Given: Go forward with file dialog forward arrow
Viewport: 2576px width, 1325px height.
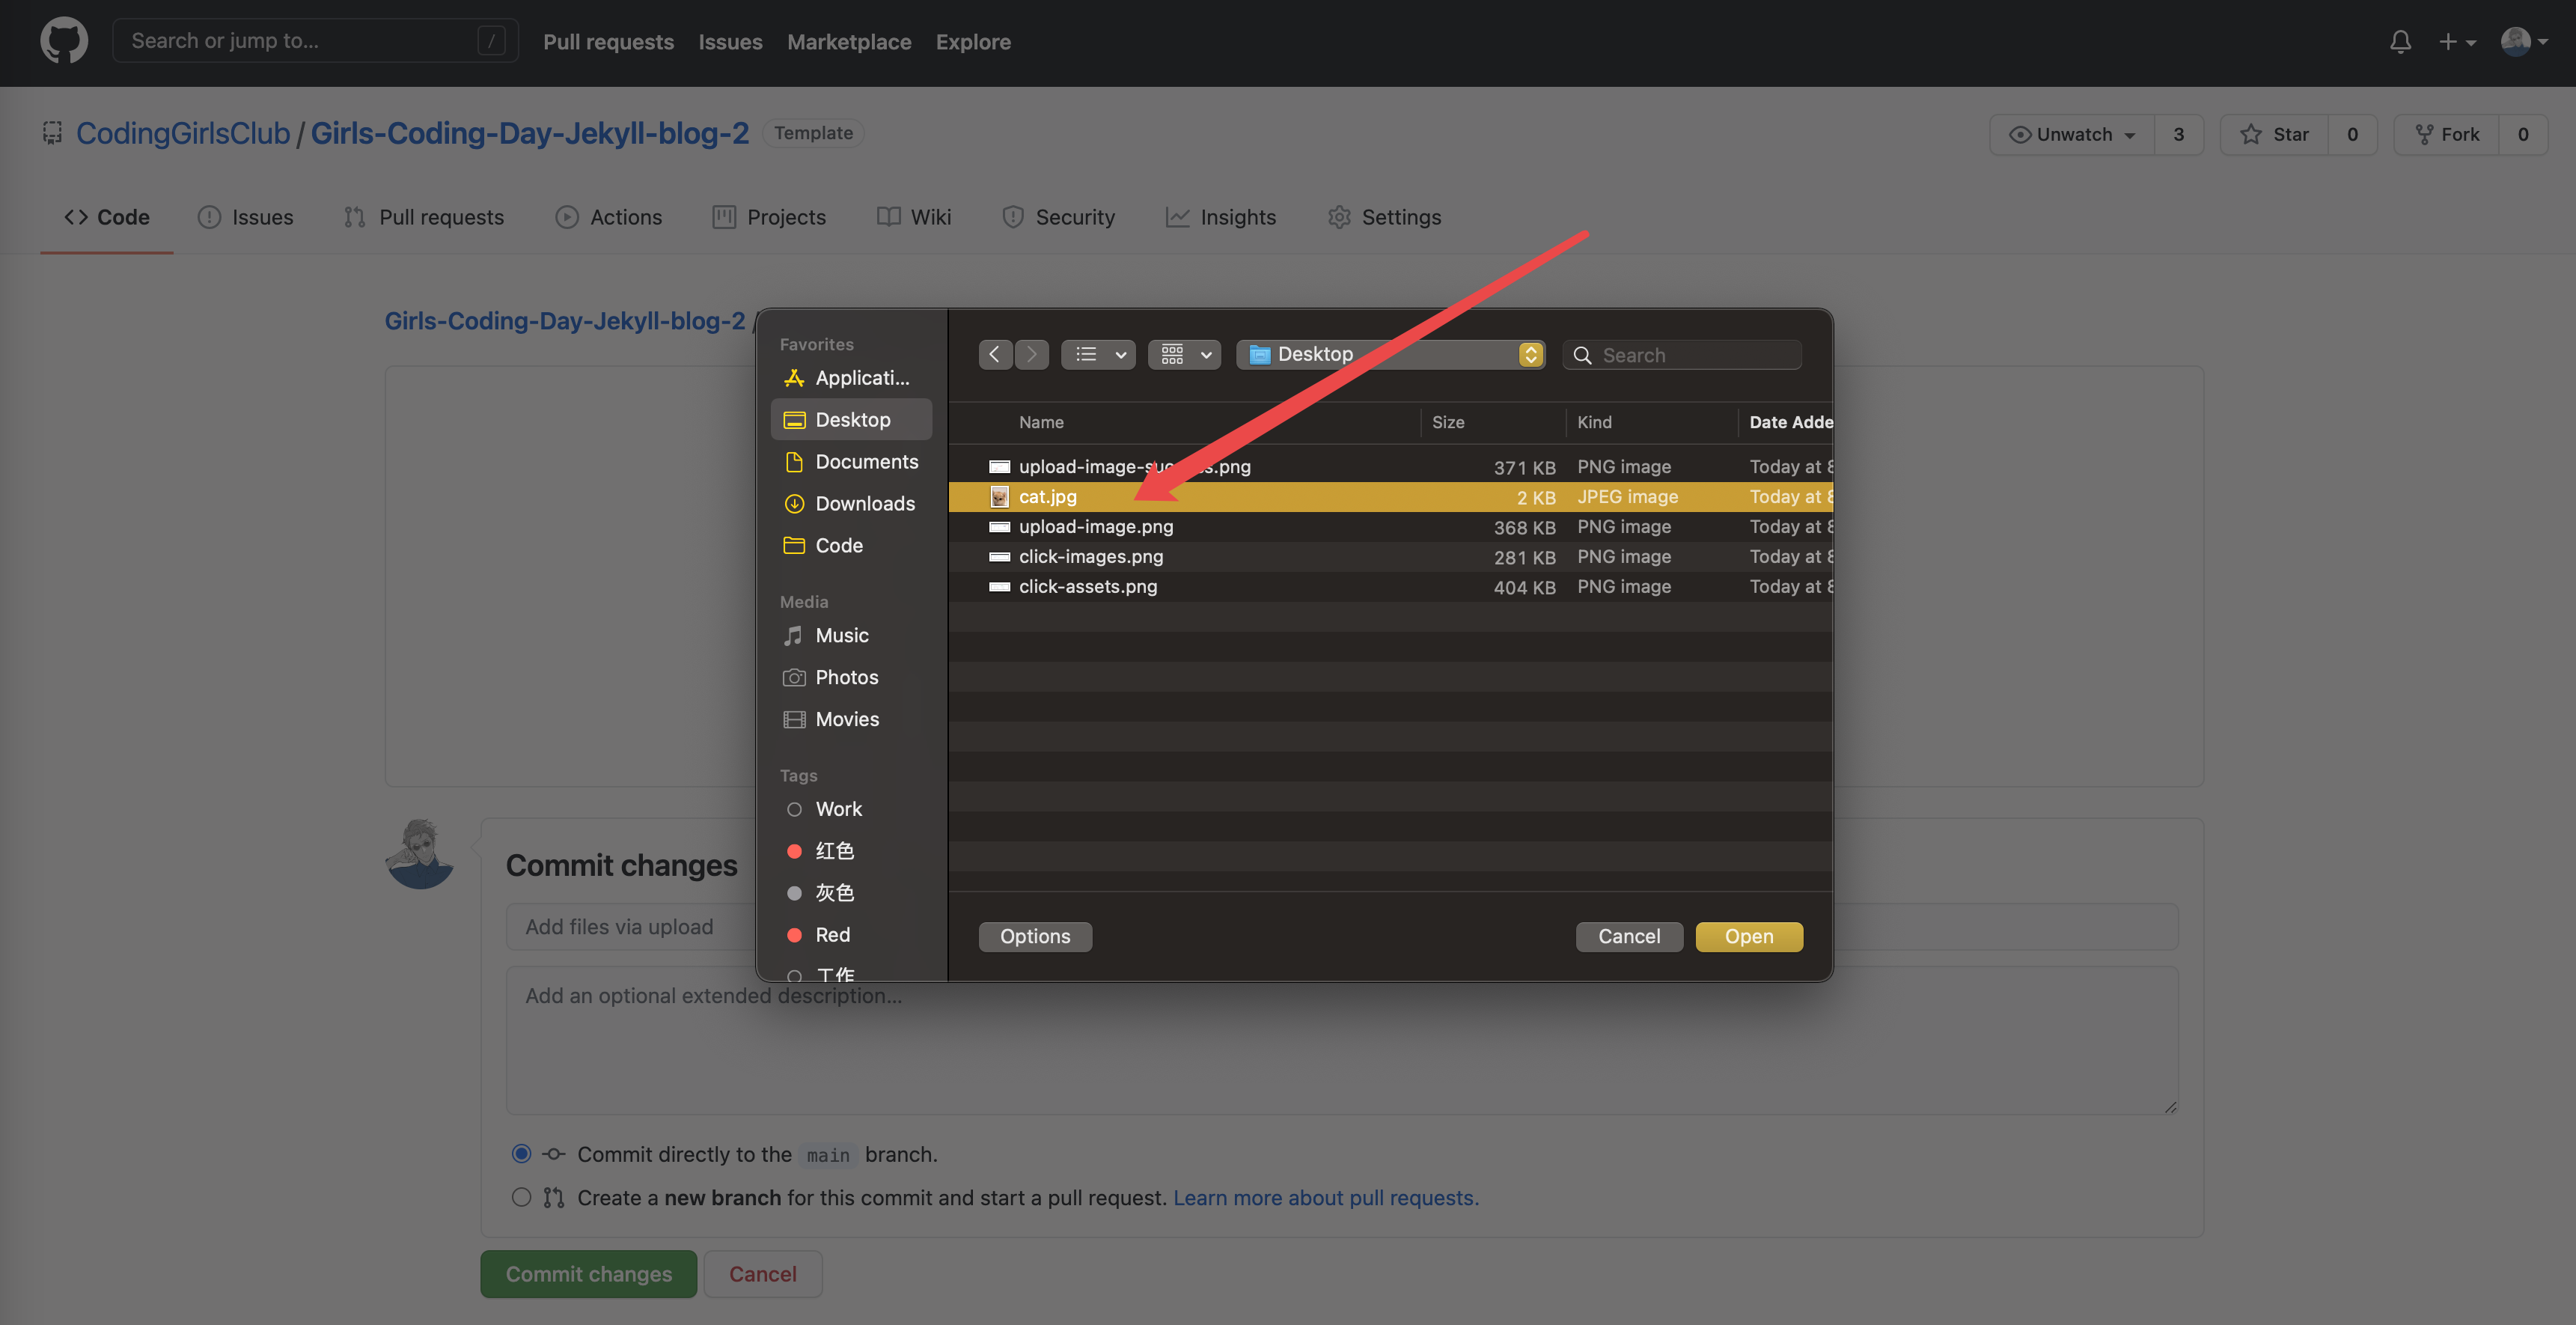Looking at the screenshot, I should [1031, 354].
